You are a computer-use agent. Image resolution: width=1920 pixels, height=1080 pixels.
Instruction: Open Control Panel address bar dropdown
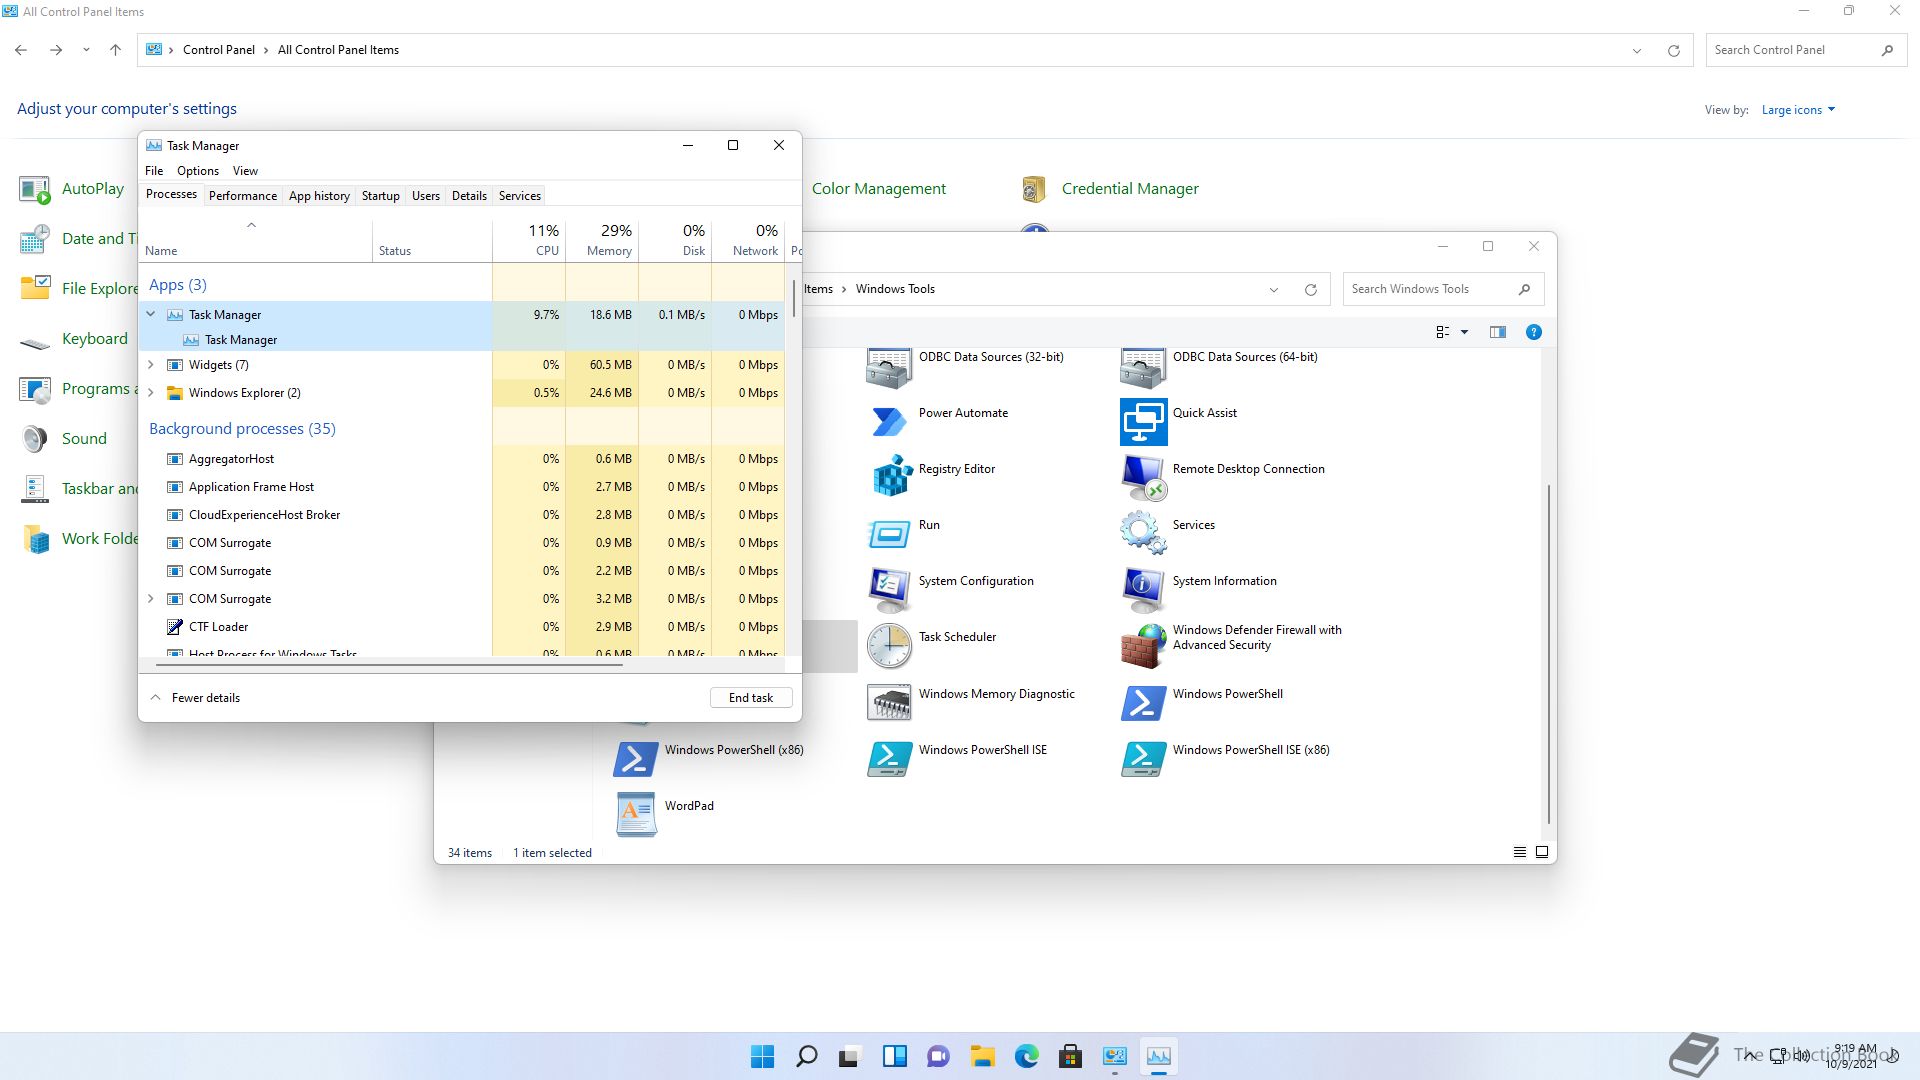1637,51
